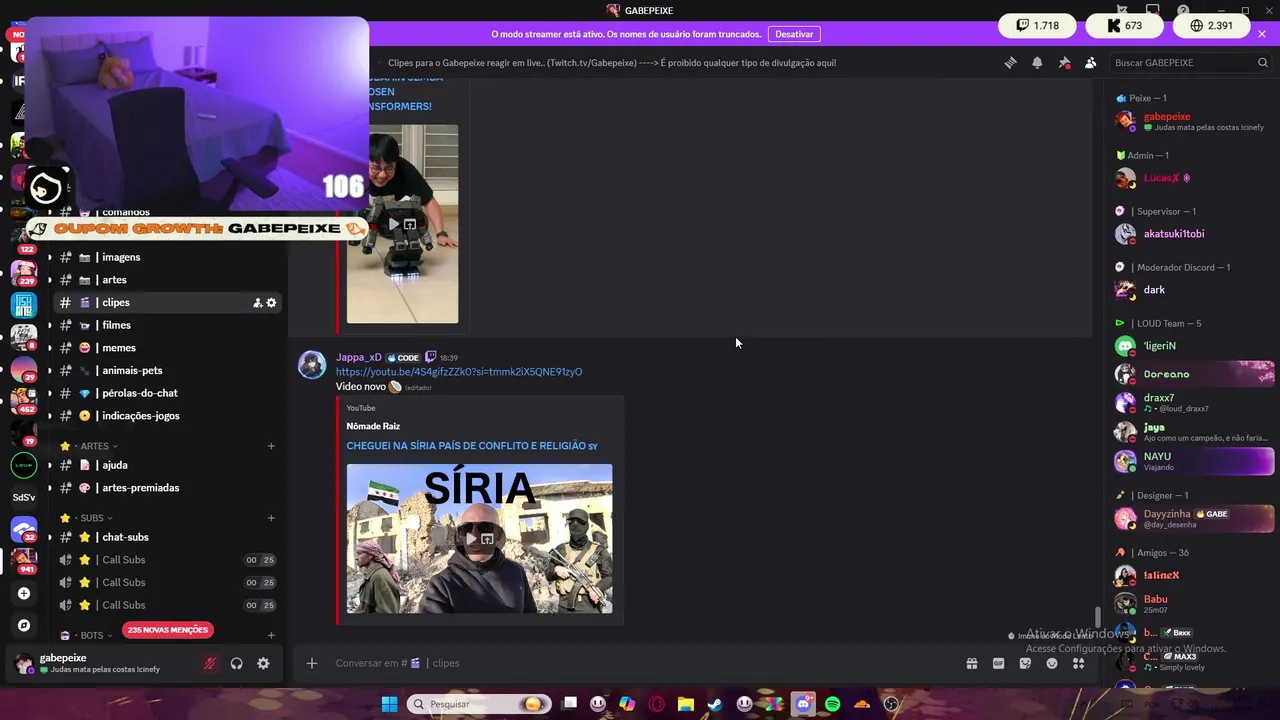Open Windows Start menu
1280x720 pixels.
pos(389,704)
